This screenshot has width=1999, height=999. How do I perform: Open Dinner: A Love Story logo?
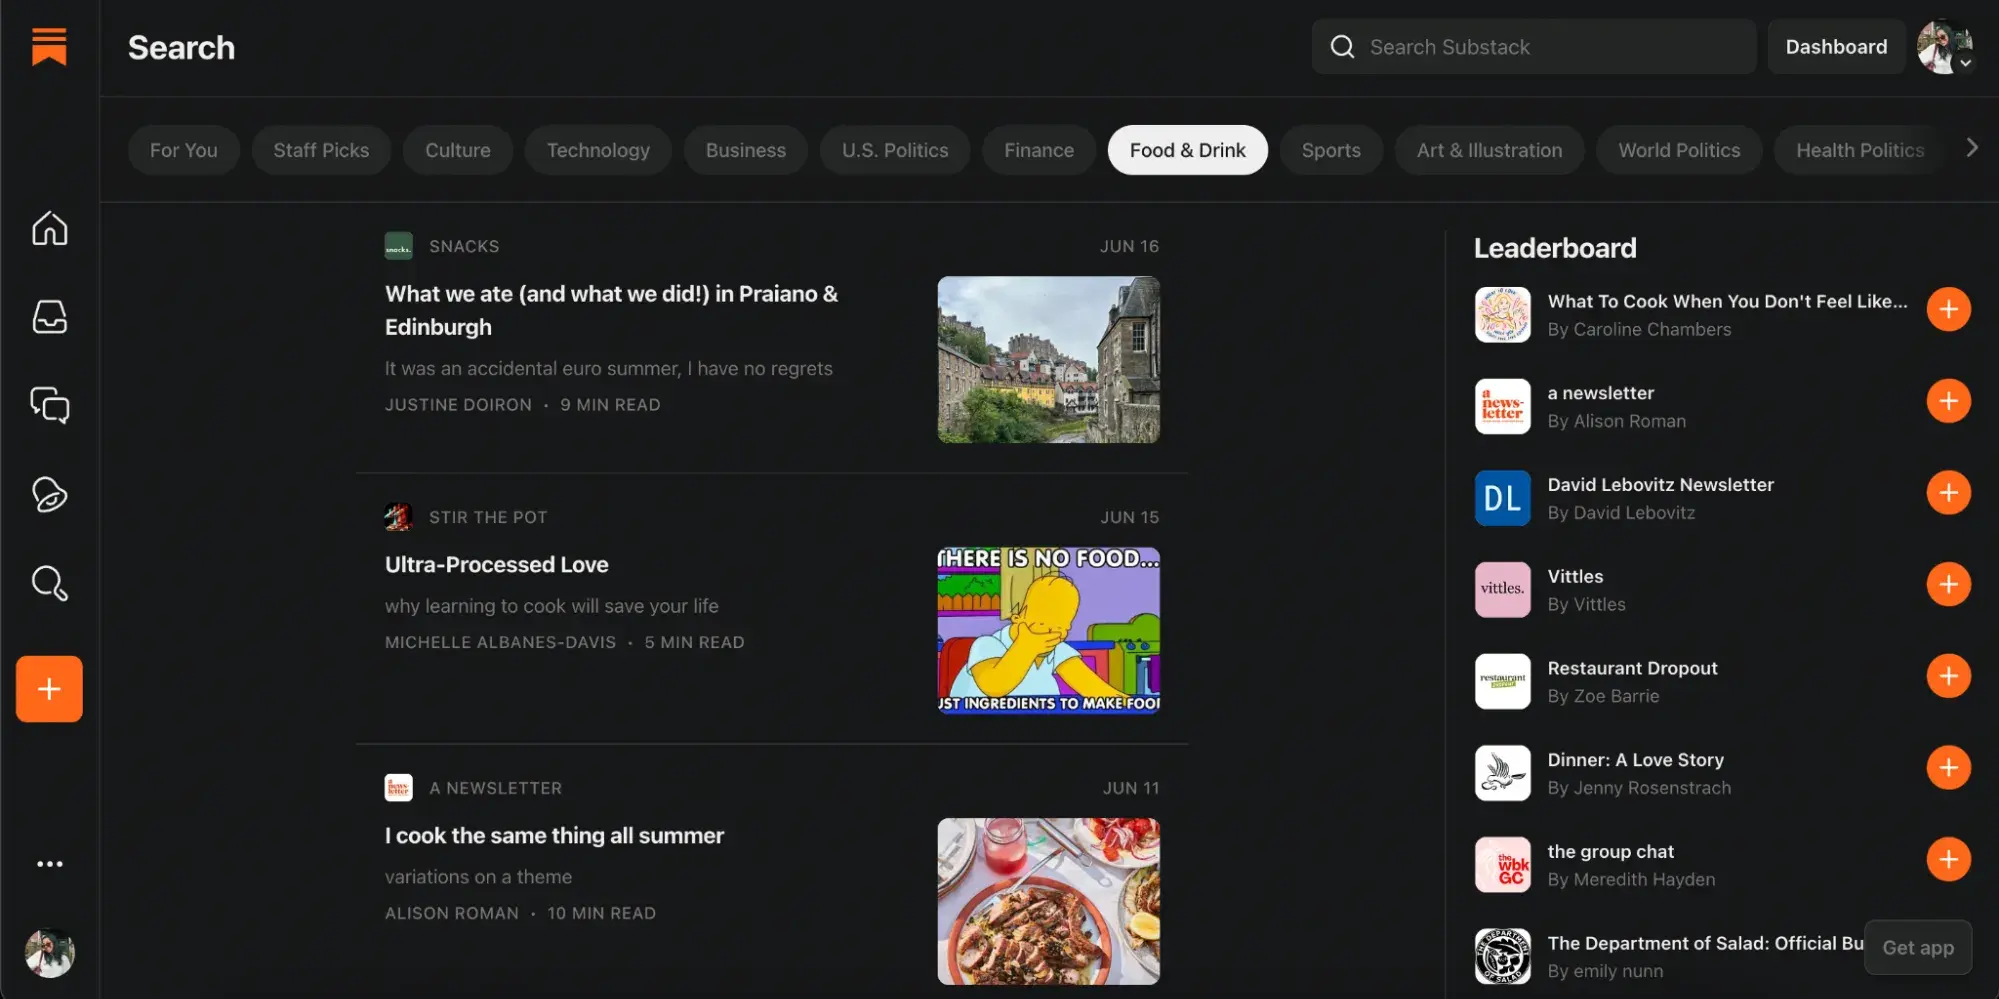1502,773
